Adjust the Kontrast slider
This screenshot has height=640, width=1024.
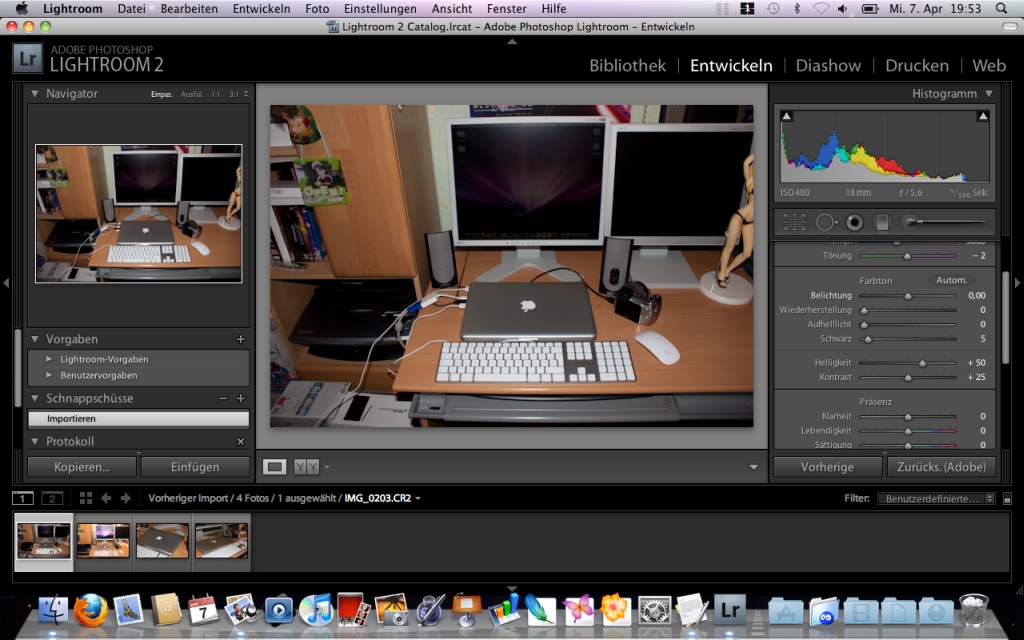coord(908,377)
